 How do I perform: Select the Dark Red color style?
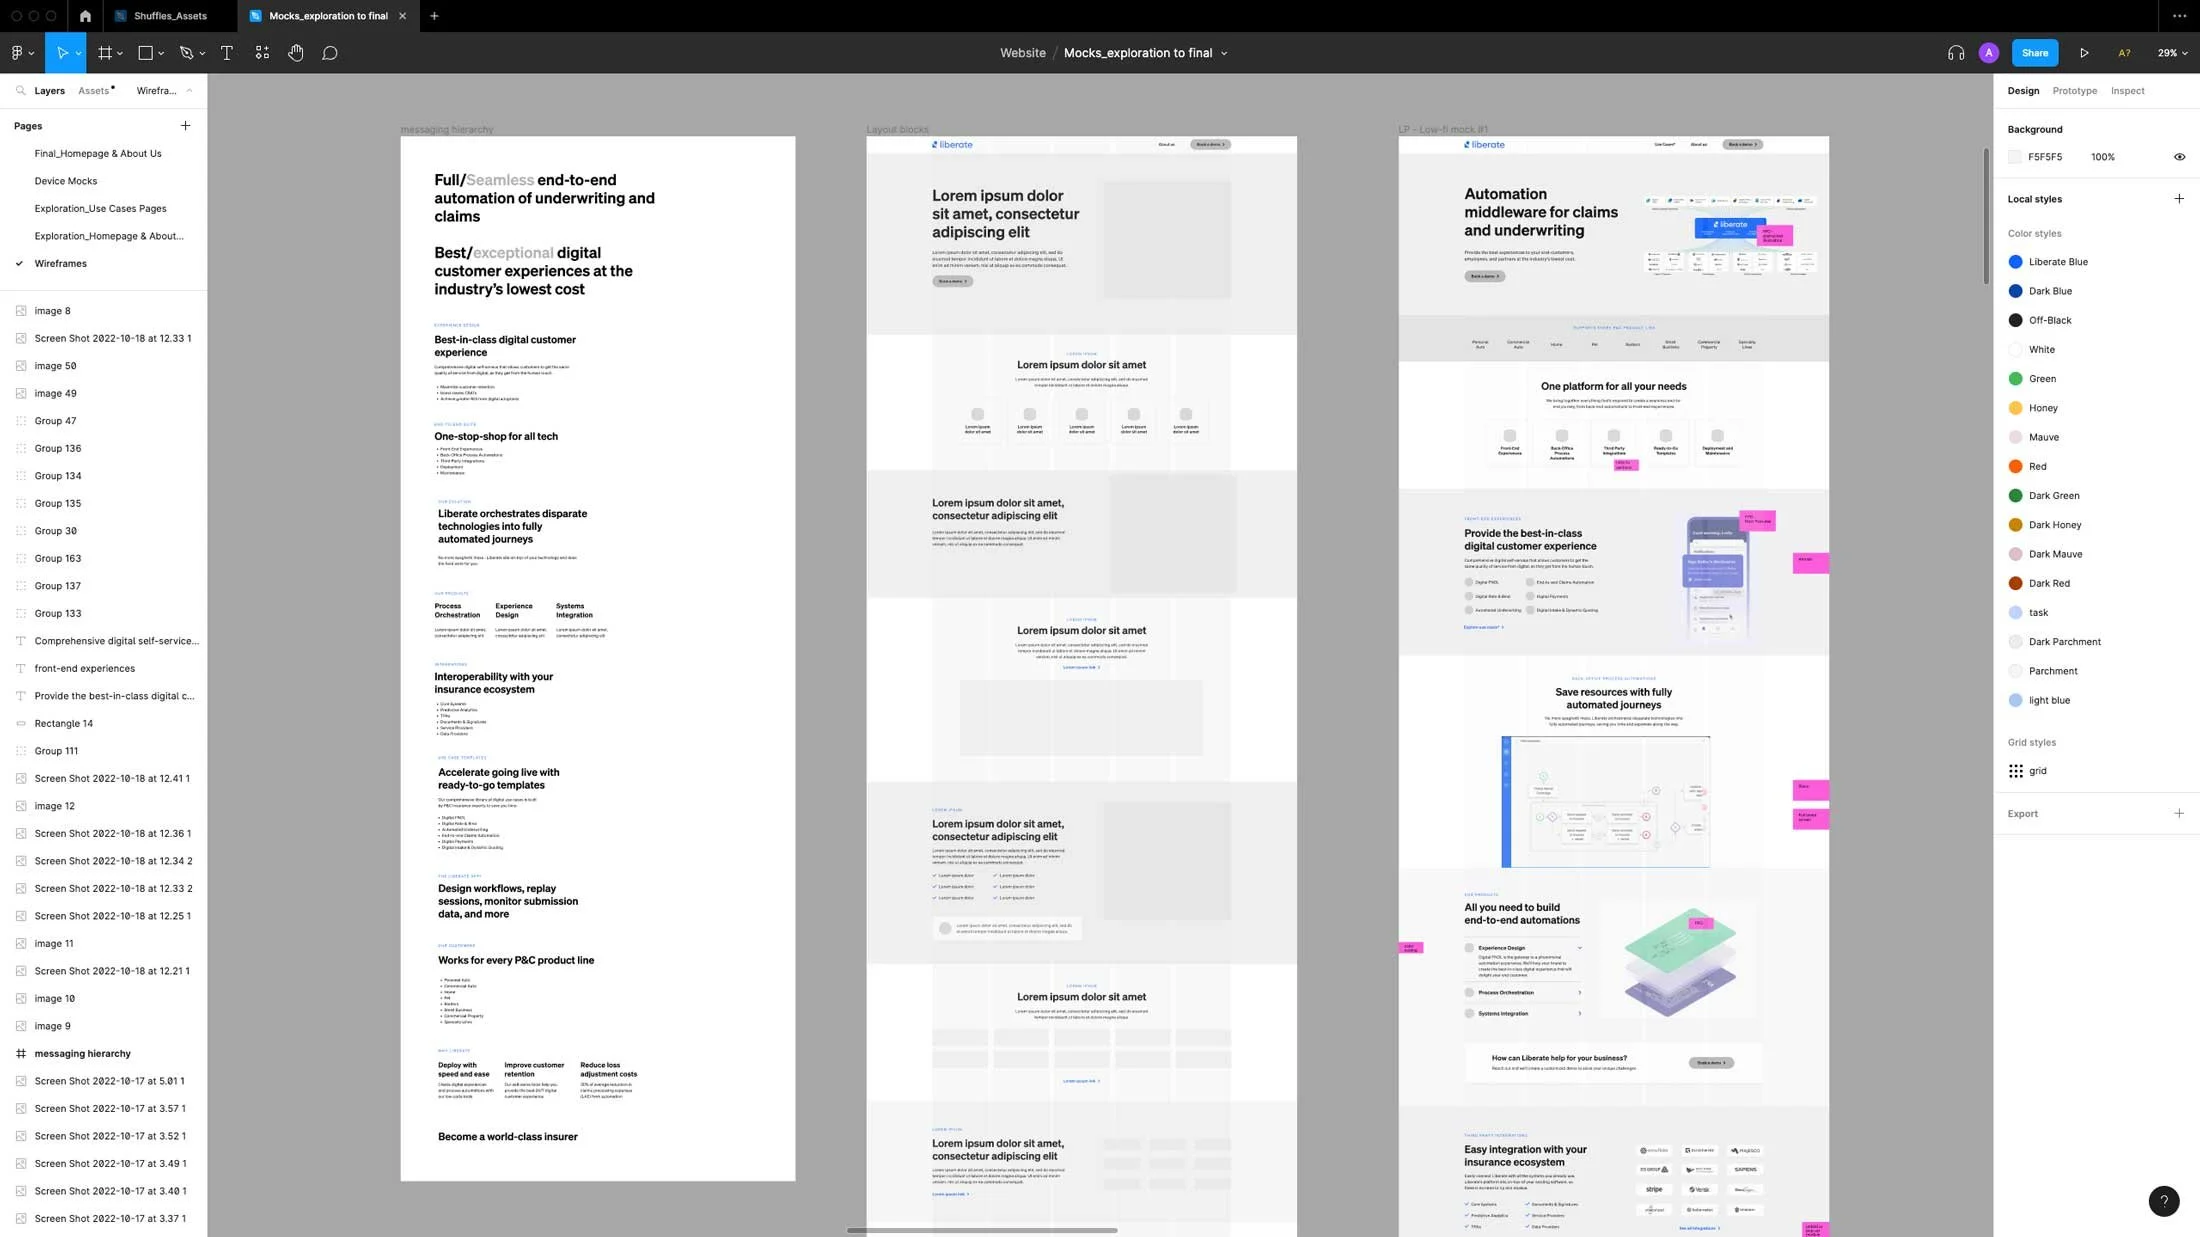click(x=2049, y=583)
